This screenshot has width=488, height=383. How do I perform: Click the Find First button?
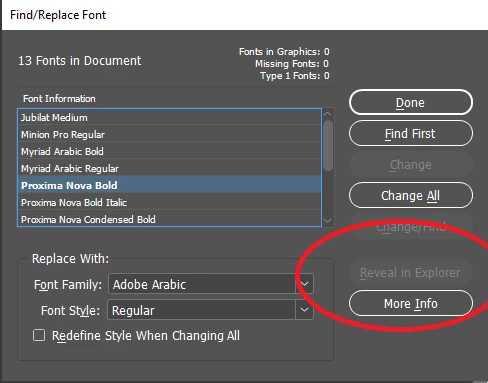pos(411,133)
